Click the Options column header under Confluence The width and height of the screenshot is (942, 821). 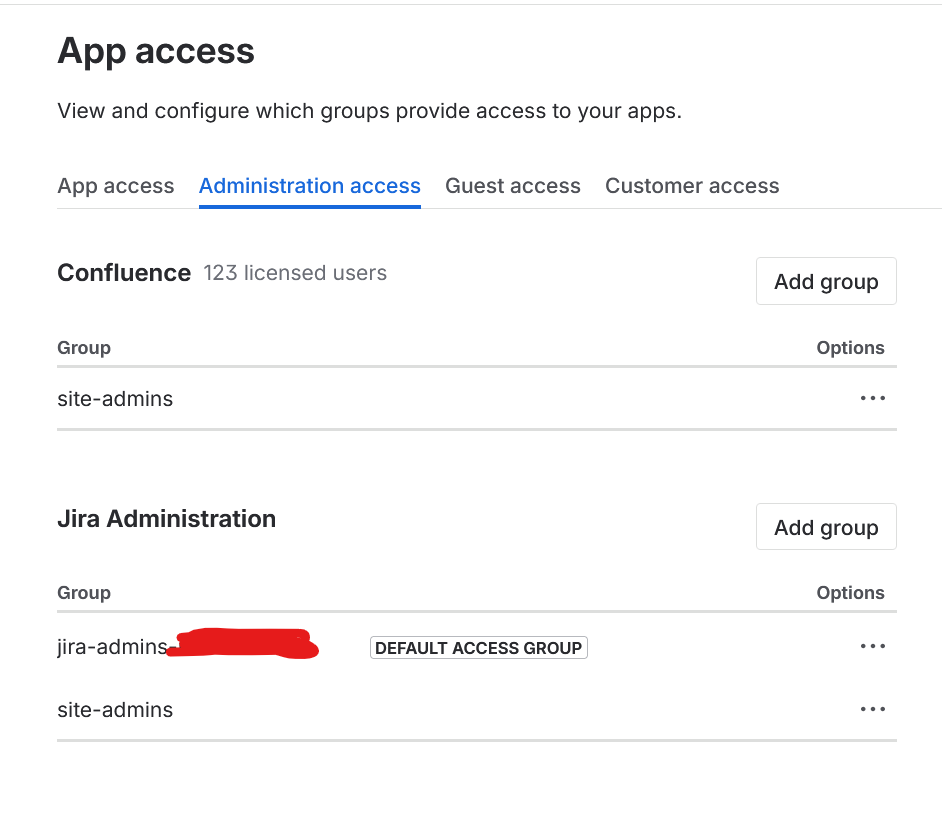(x=850, y=348)
